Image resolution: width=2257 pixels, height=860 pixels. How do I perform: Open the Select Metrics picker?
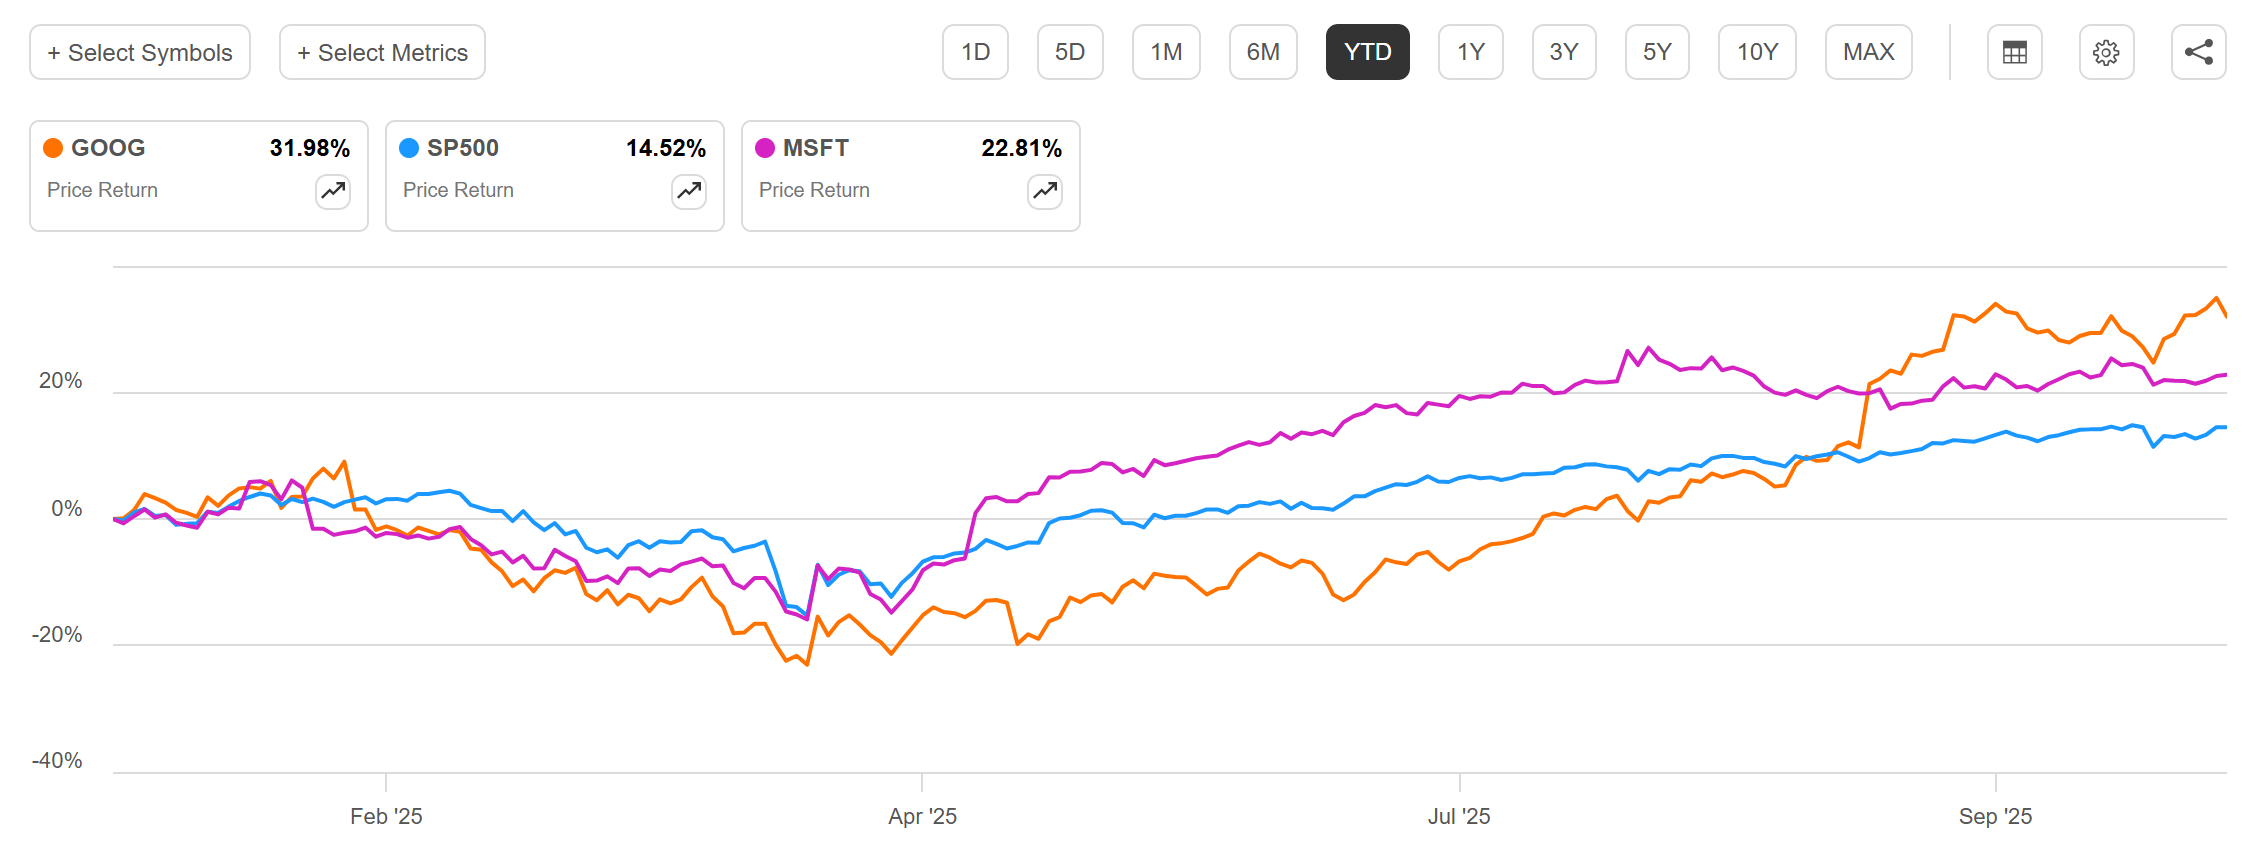click(x=381, y=52)
